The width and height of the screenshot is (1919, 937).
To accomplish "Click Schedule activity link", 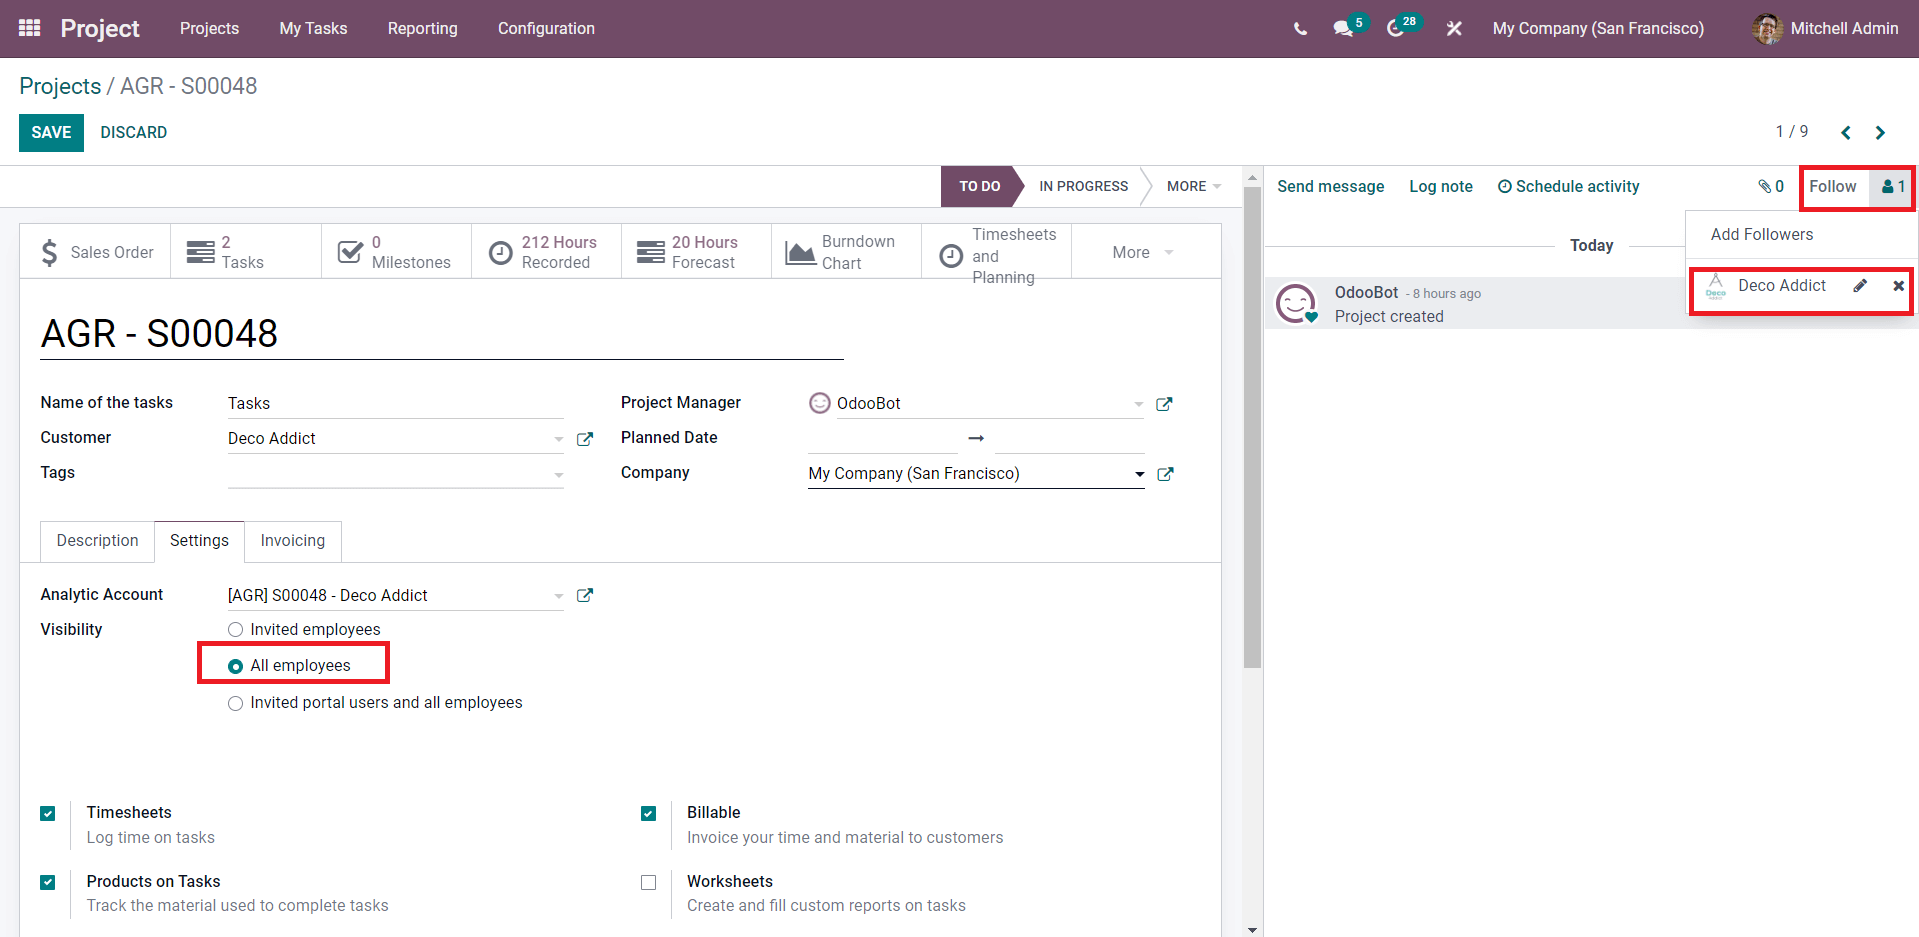I will point(1568,187).
